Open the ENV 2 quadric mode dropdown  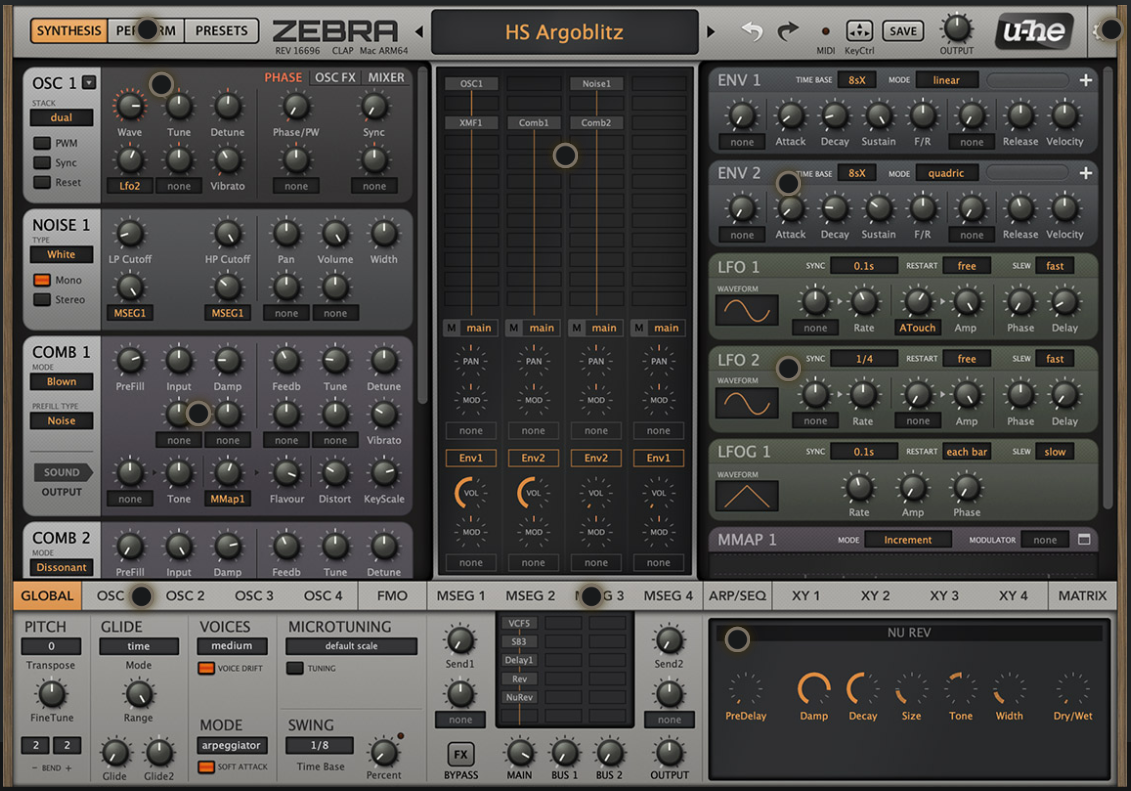[x=946, y=173]
